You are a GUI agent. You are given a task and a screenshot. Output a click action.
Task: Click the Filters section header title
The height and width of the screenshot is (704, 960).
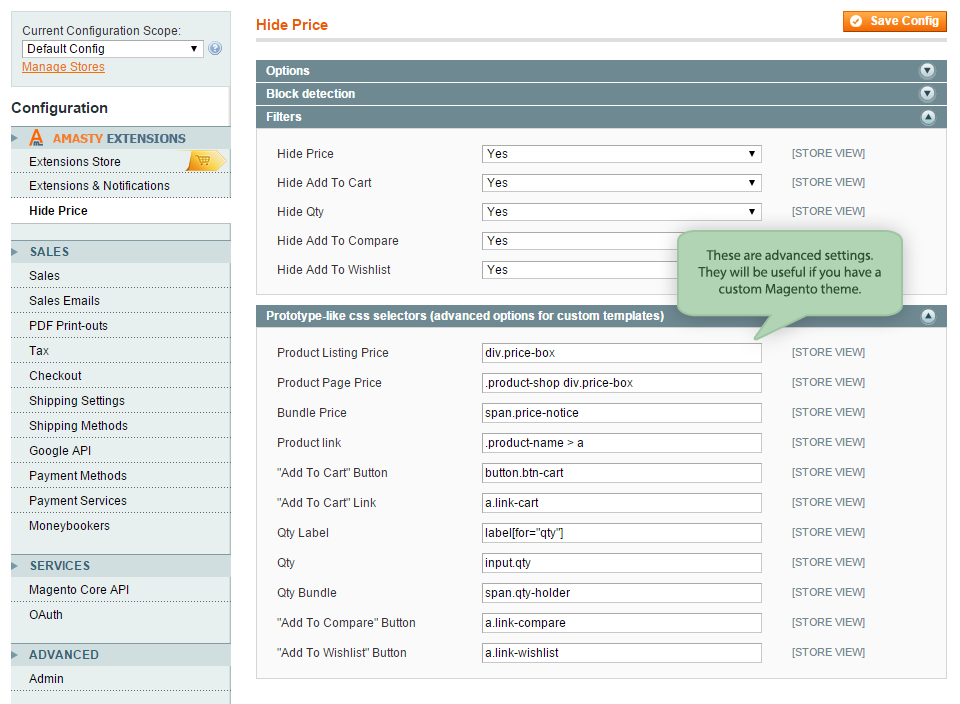[283, 117]
